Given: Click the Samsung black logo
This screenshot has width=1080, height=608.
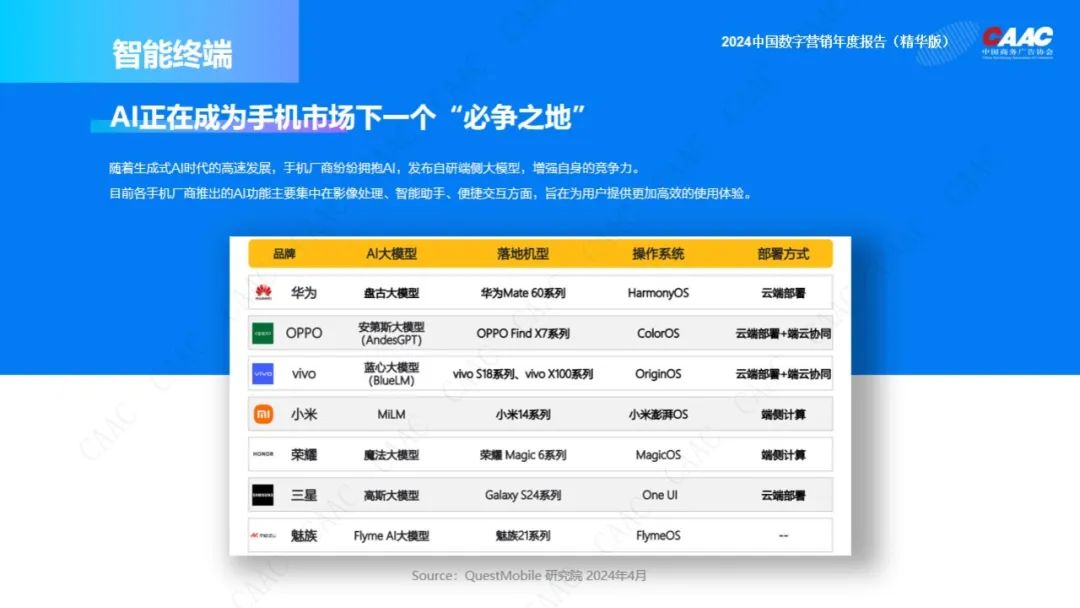Looking at the screenshot, I should [x=262, y=494].
